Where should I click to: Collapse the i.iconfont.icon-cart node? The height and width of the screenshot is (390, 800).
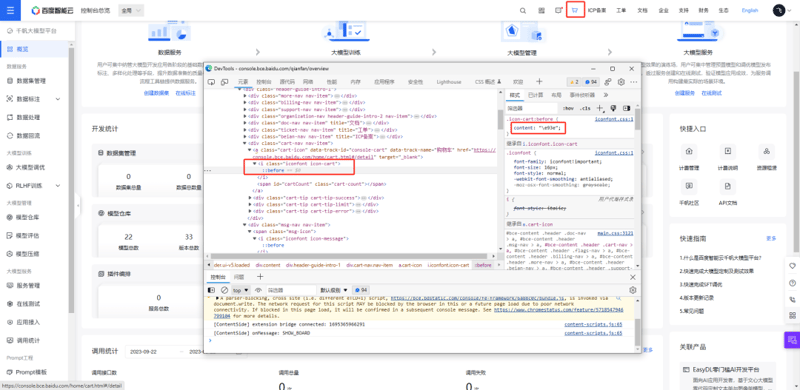click(255, 163)
